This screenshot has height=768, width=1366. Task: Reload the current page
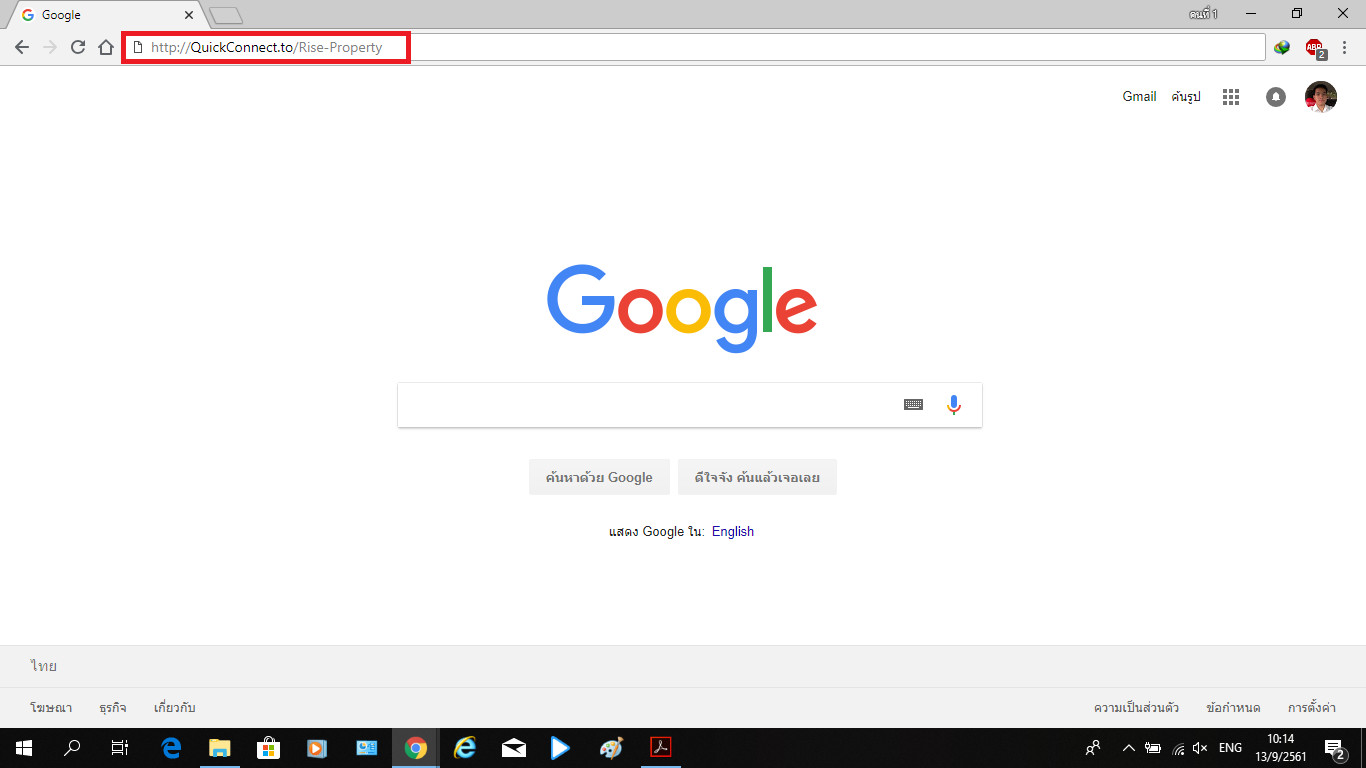(78, 47)
